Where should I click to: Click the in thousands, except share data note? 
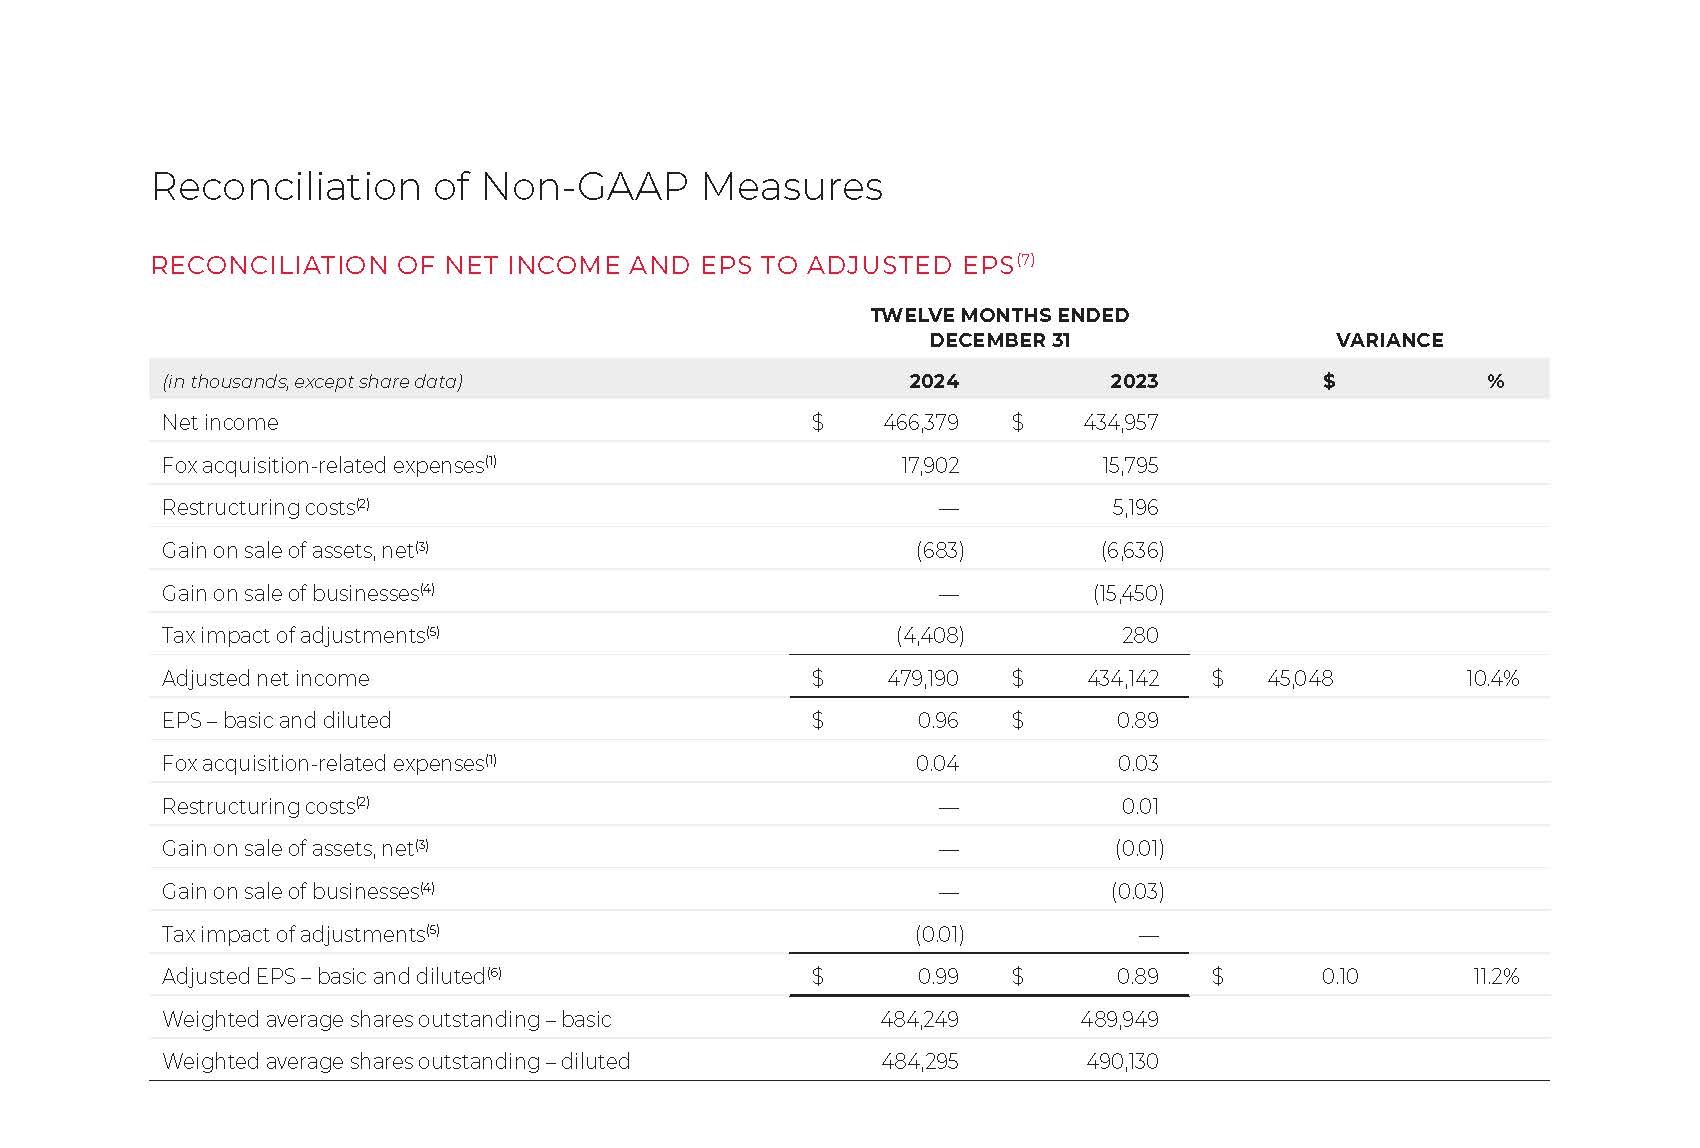(x=312, y=382)
